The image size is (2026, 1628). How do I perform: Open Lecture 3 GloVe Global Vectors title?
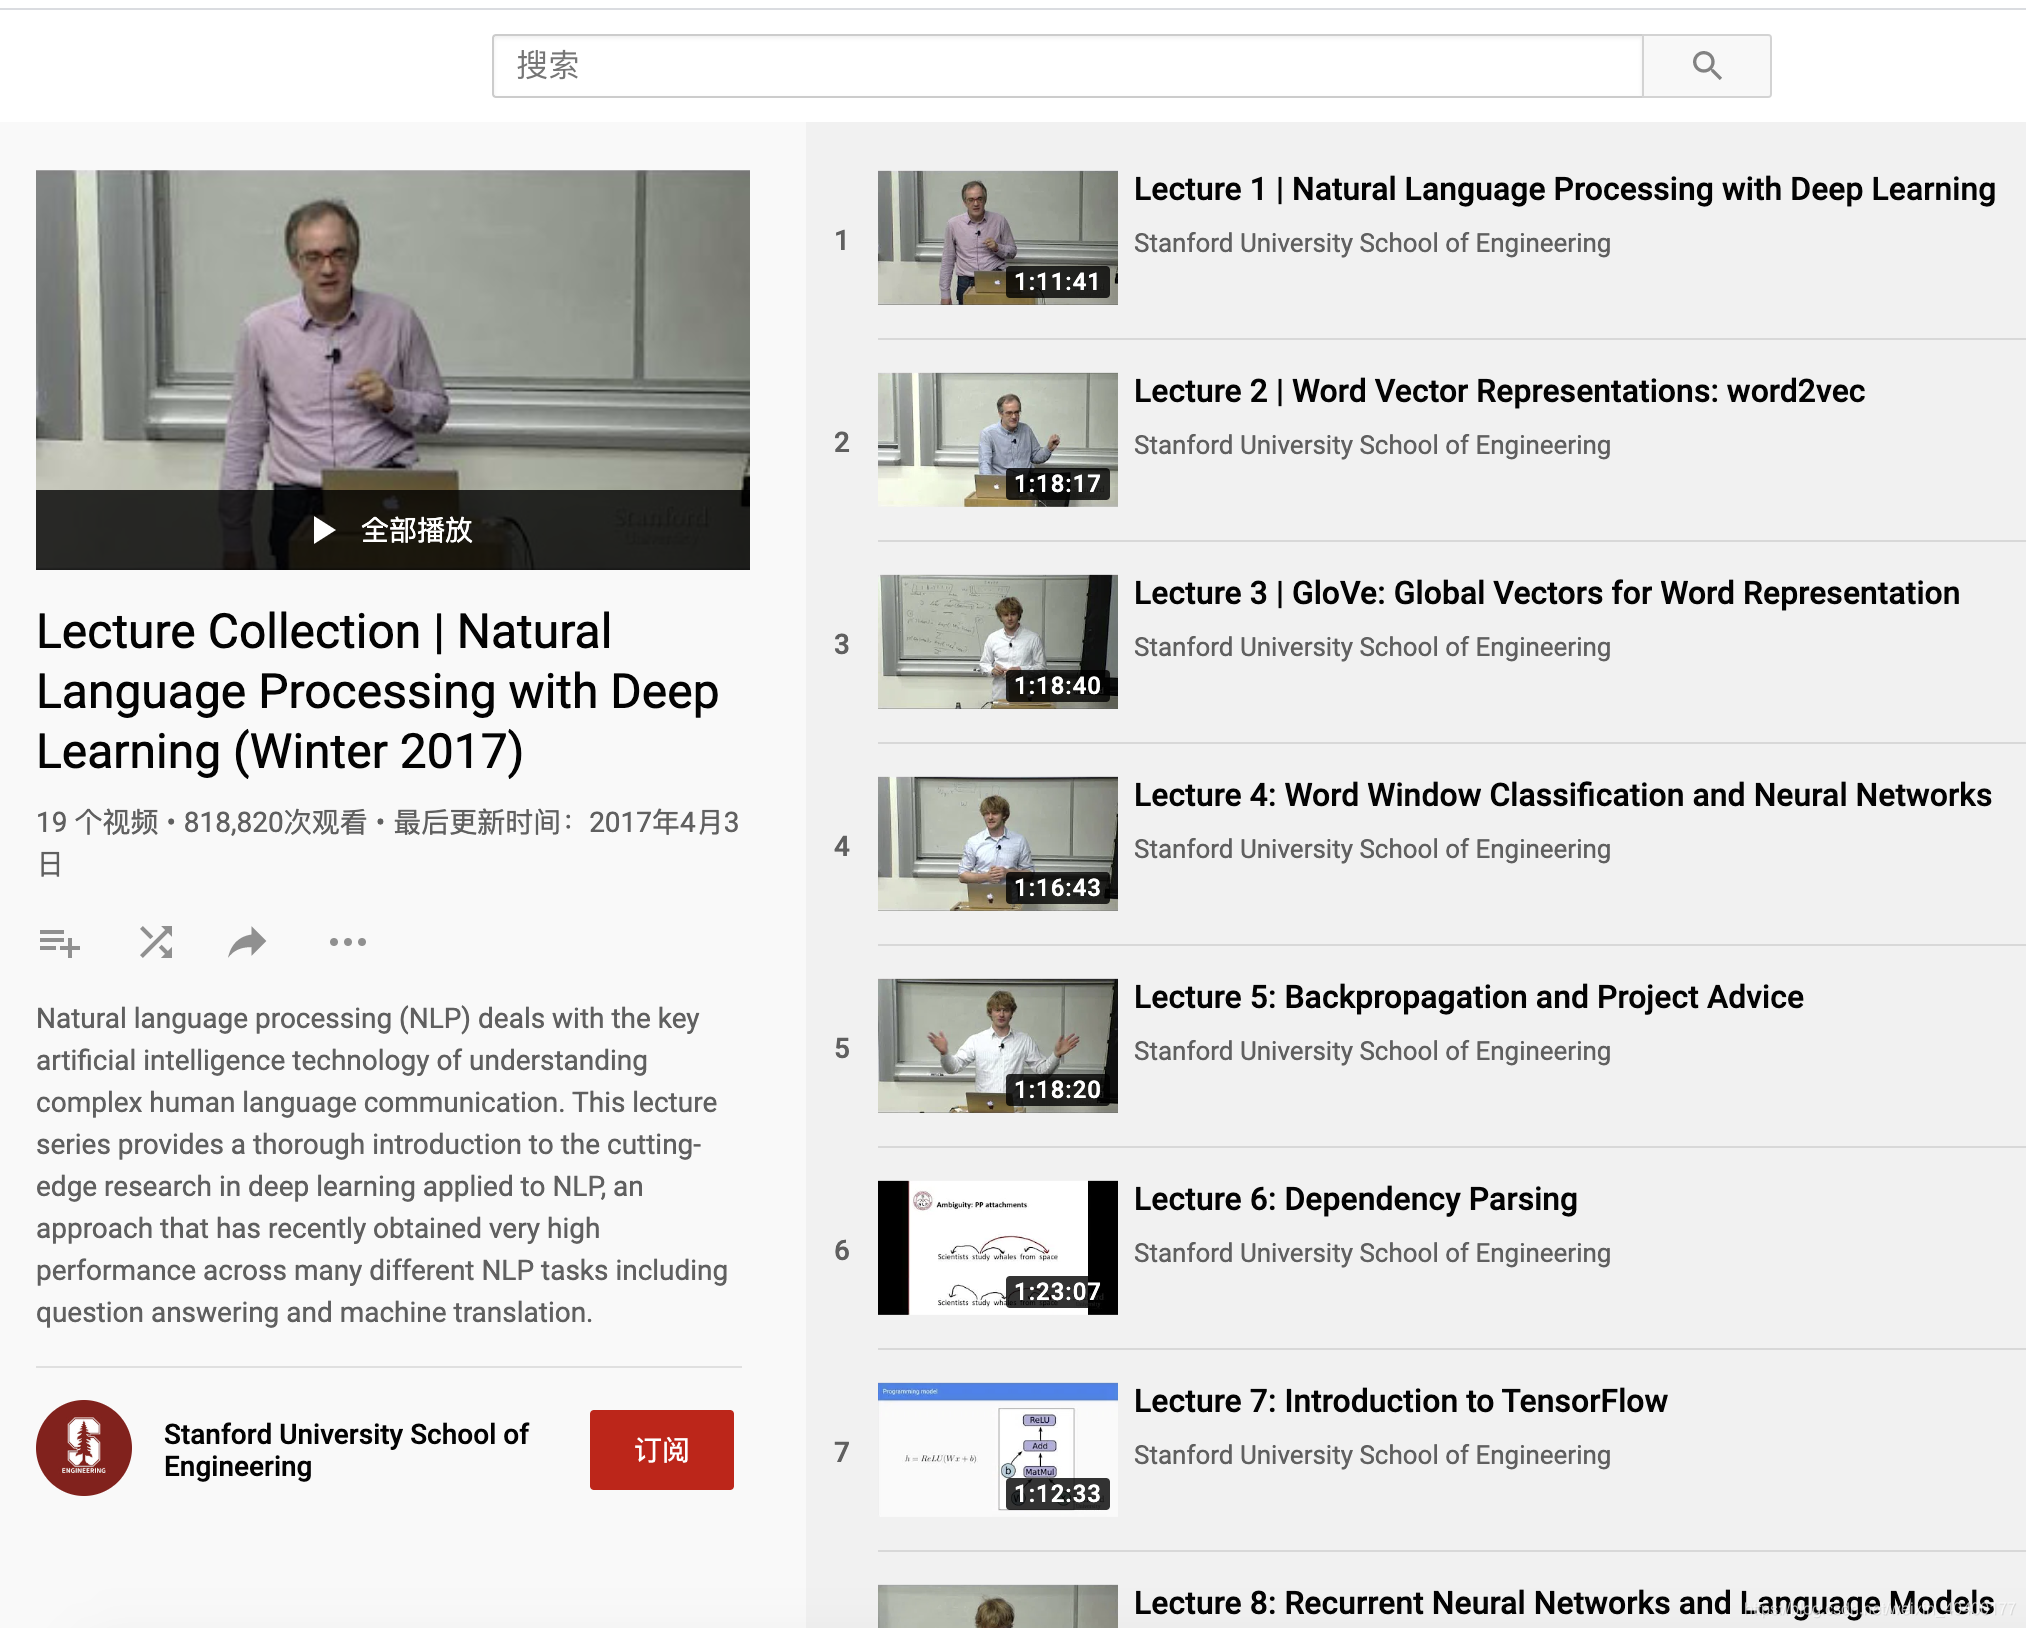[1546, 593]
